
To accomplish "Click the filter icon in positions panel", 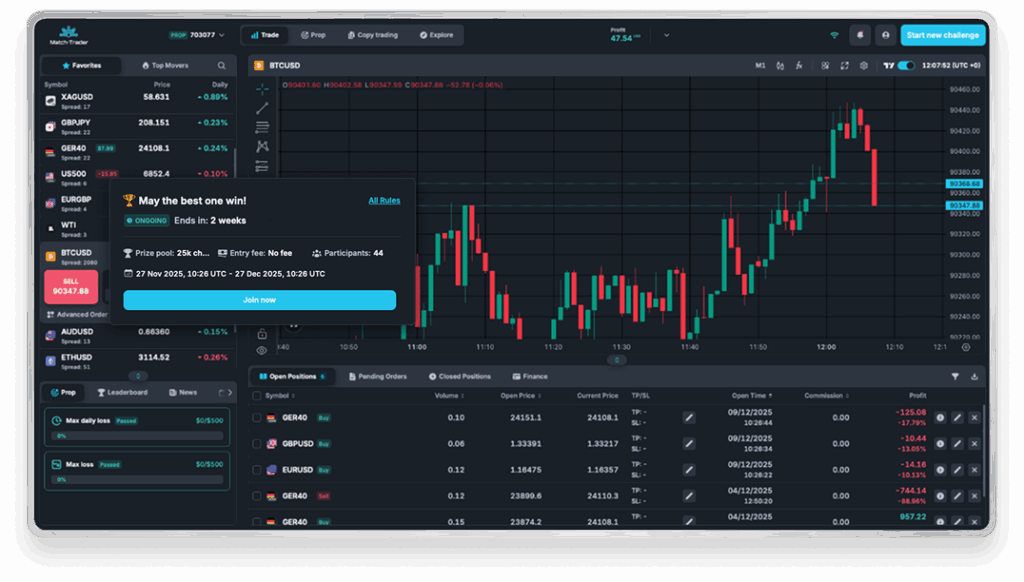I will (955, 376).
